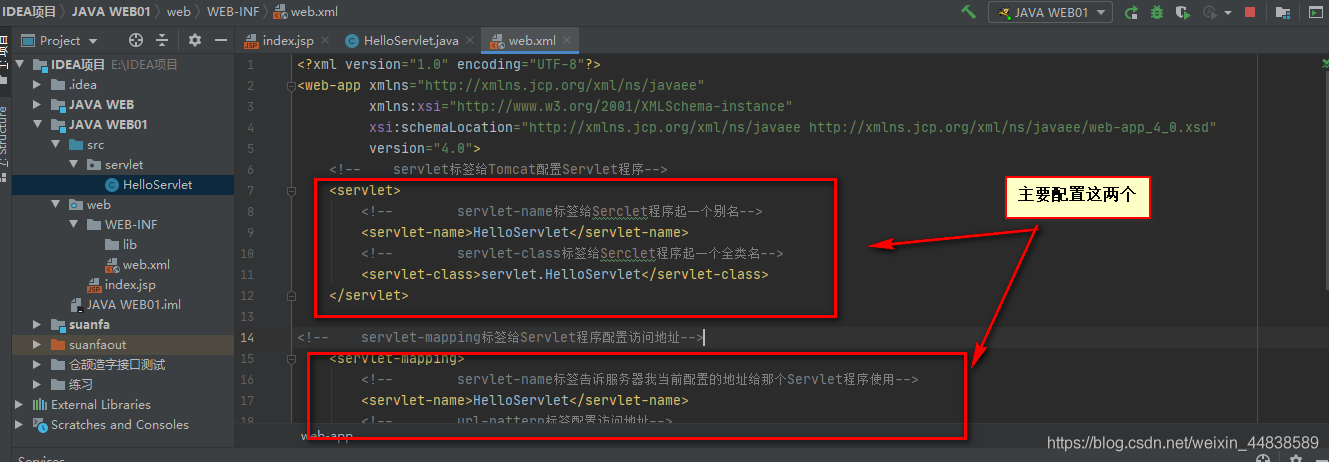Run with coverage using the shield icon
Image resolution: width=1329 pixels, height=462 pixels.
tap(1182, 12)
